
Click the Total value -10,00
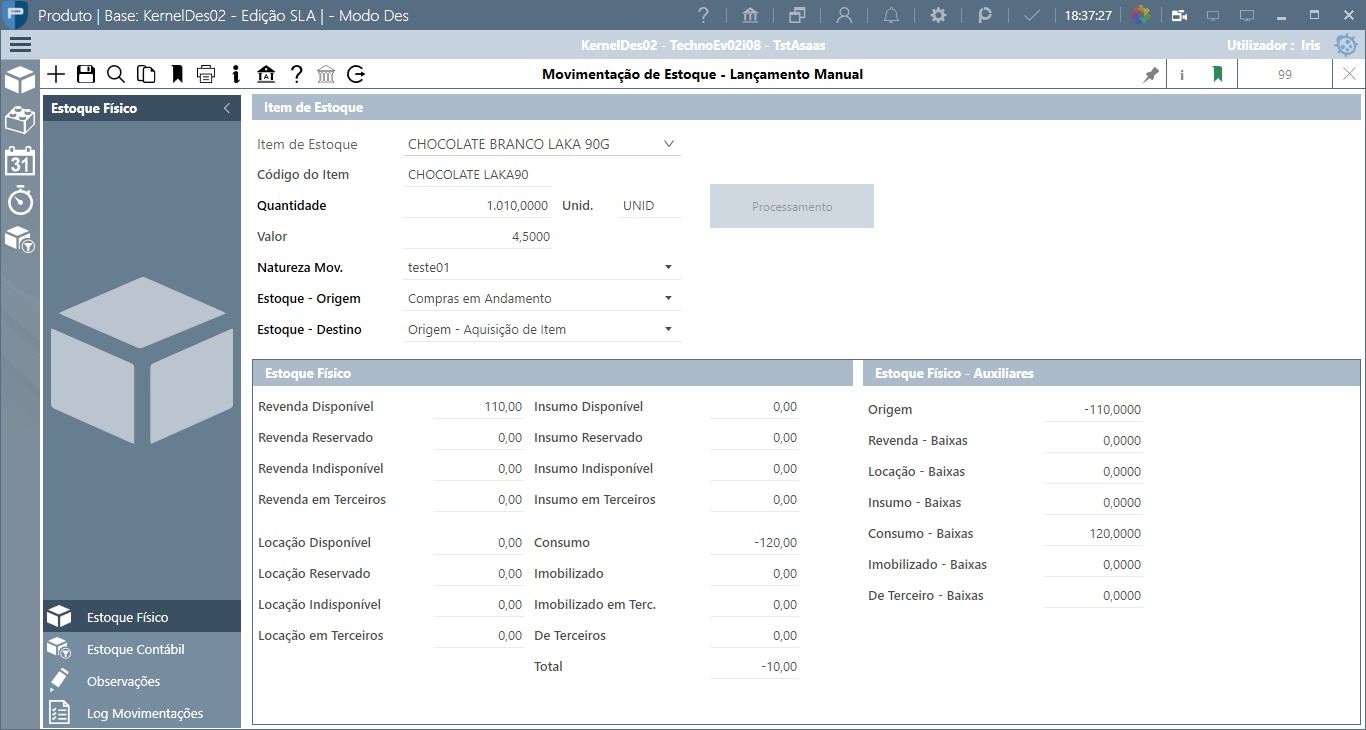(754, 667)
